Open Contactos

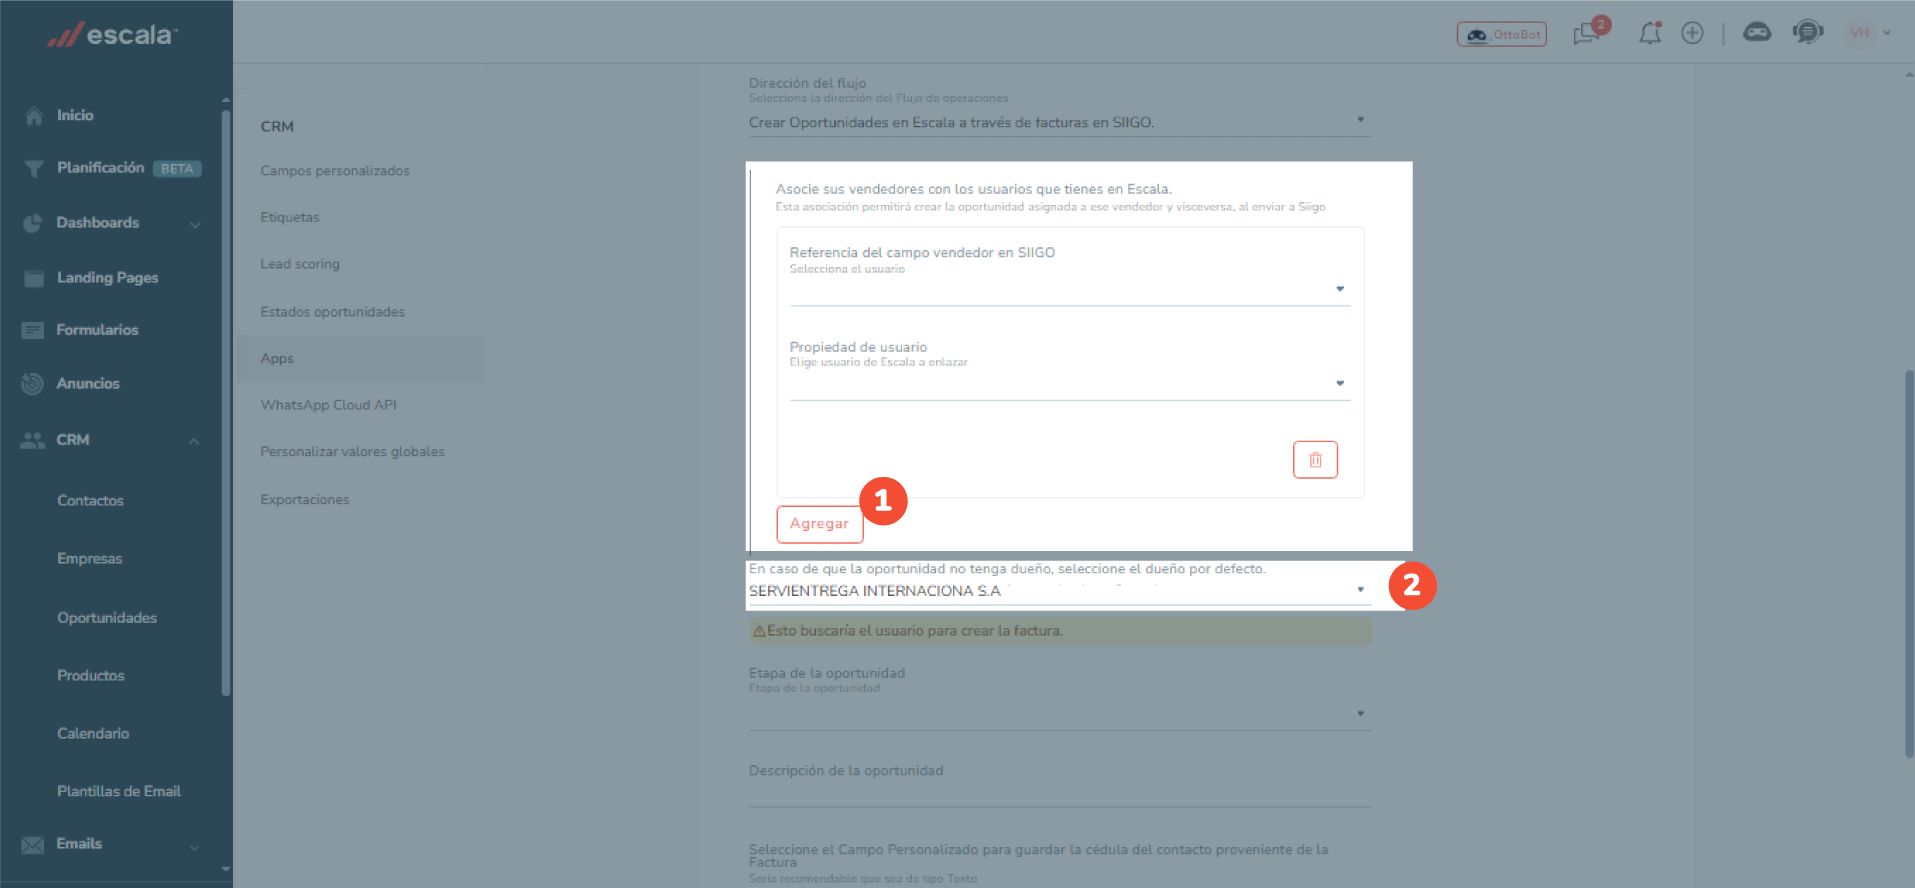coord(90,501)
